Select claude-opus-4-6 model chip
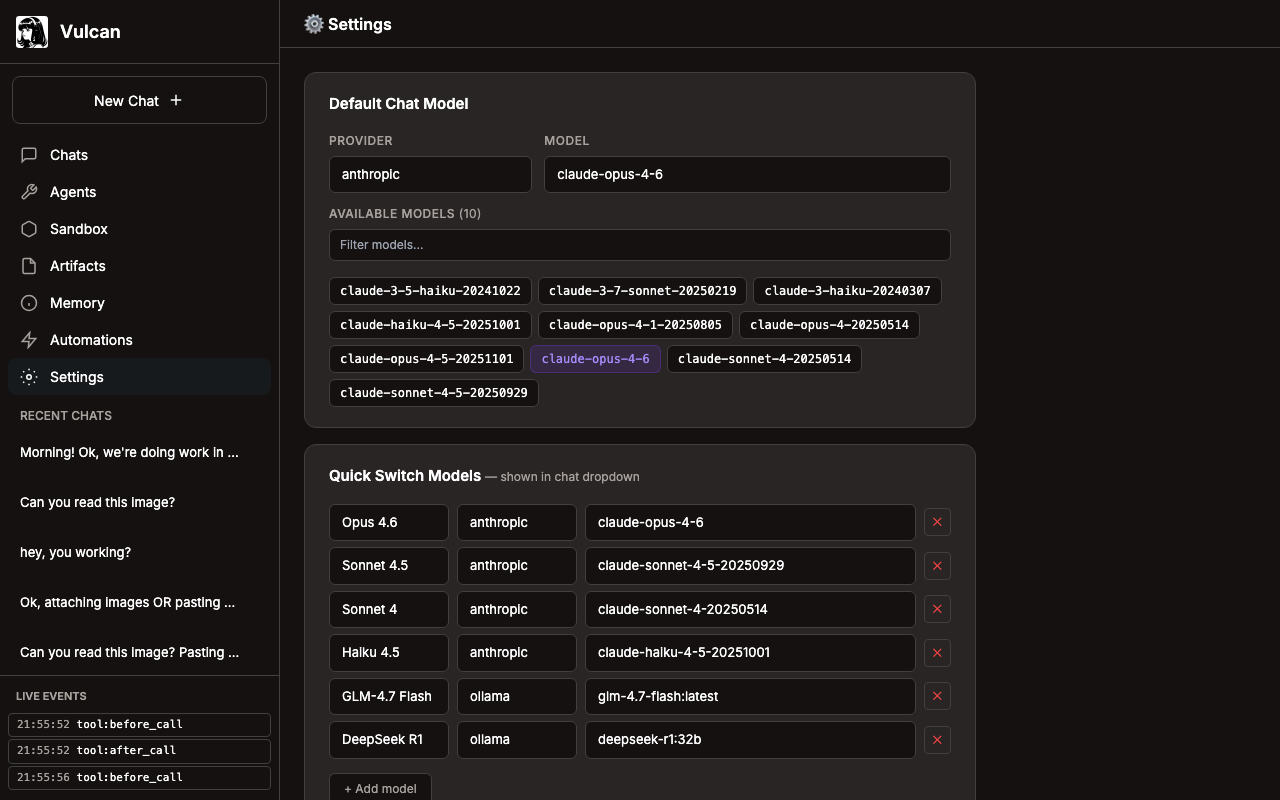 pos(595,359)
